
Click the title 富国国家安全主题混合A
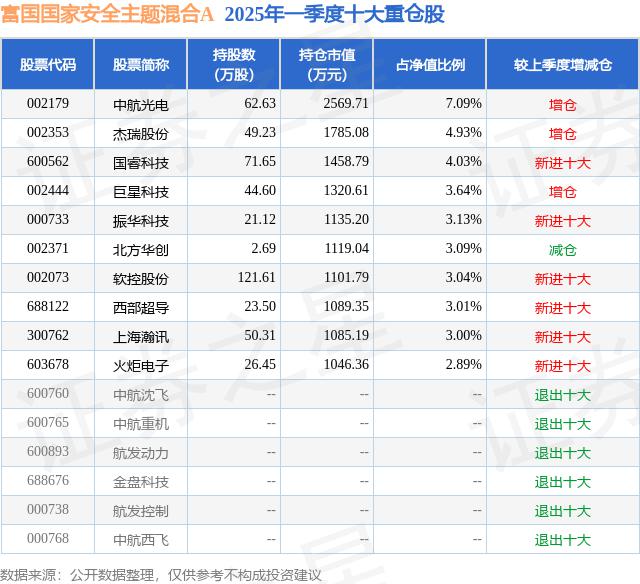[x=106, y=15]
